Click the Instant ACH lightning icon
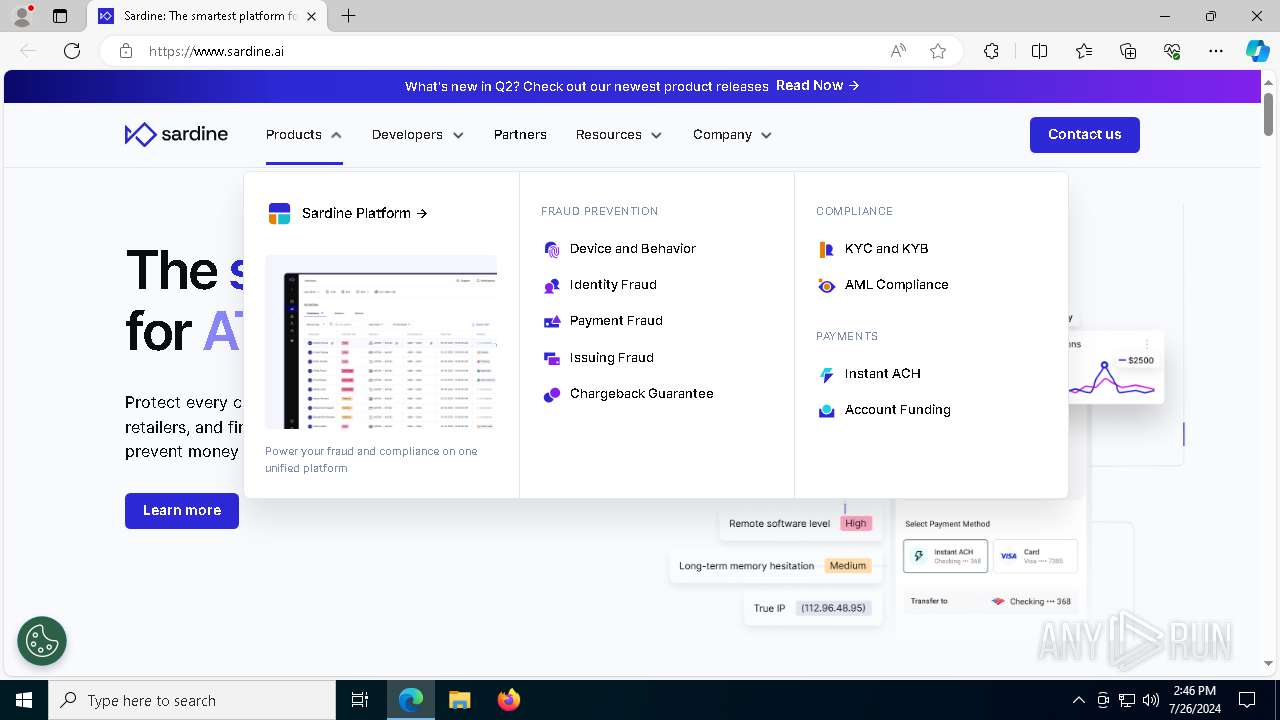1280x720 pixels. click(x=826, y=374)
